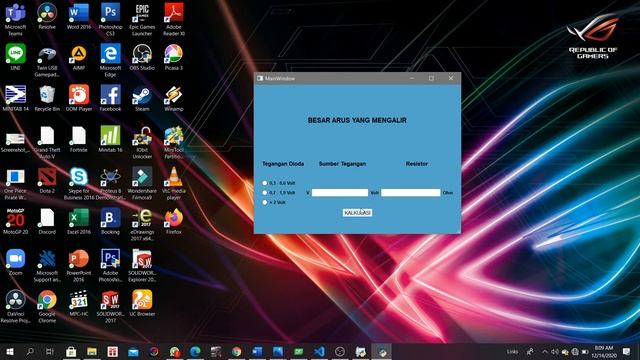
Task: Open Task View from the taskbar
Action: tap(50, 351)
